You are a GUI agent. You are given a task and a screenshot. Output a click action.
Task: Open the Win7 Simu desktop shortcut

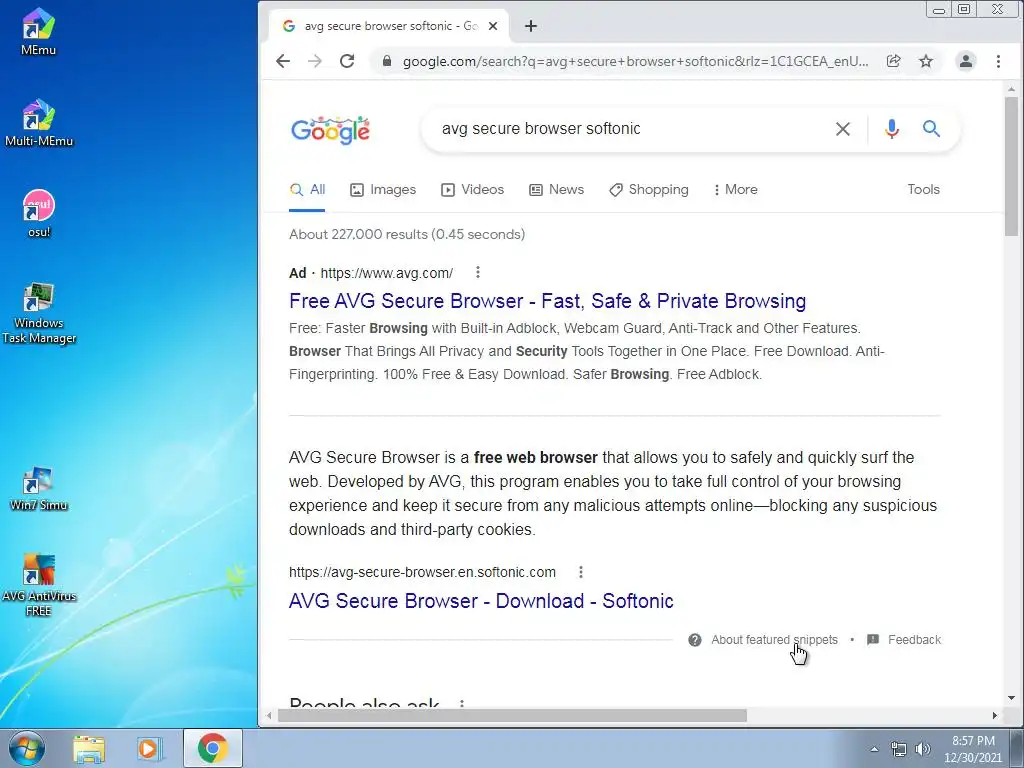tap(39, 488)
